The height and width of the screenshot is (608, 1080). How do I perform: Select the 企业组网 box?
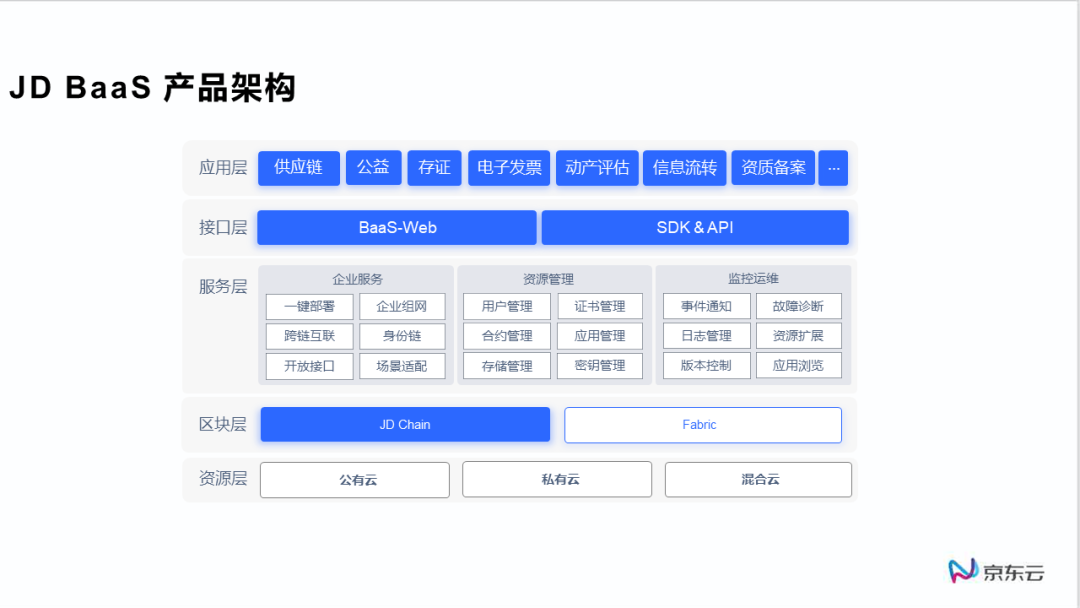click(x=402, y=306)
